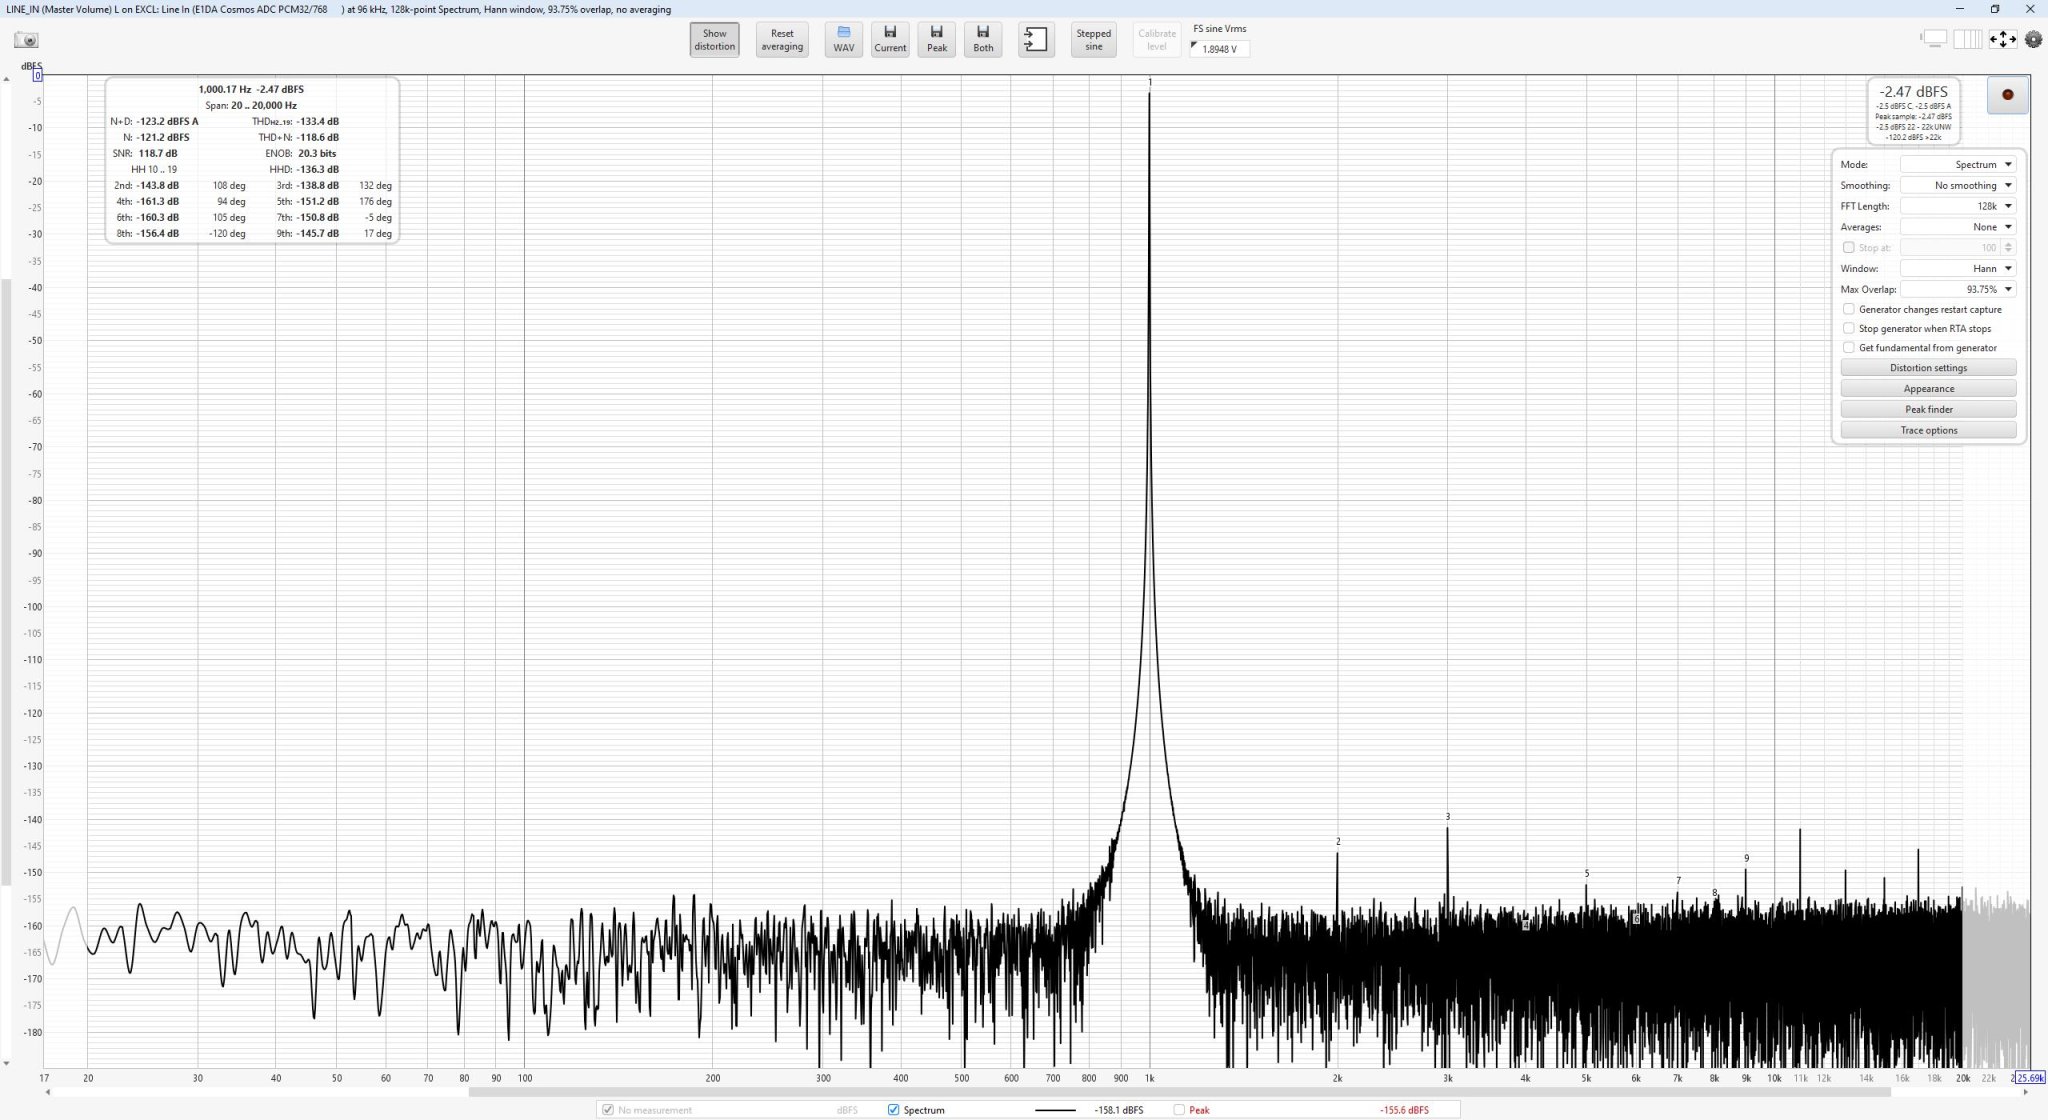Image resolution: width=2048 pixels, height=1120 pixels.
Task: Click the 2nd harmonic -143.8 dB value
Action: click(158, 185)
